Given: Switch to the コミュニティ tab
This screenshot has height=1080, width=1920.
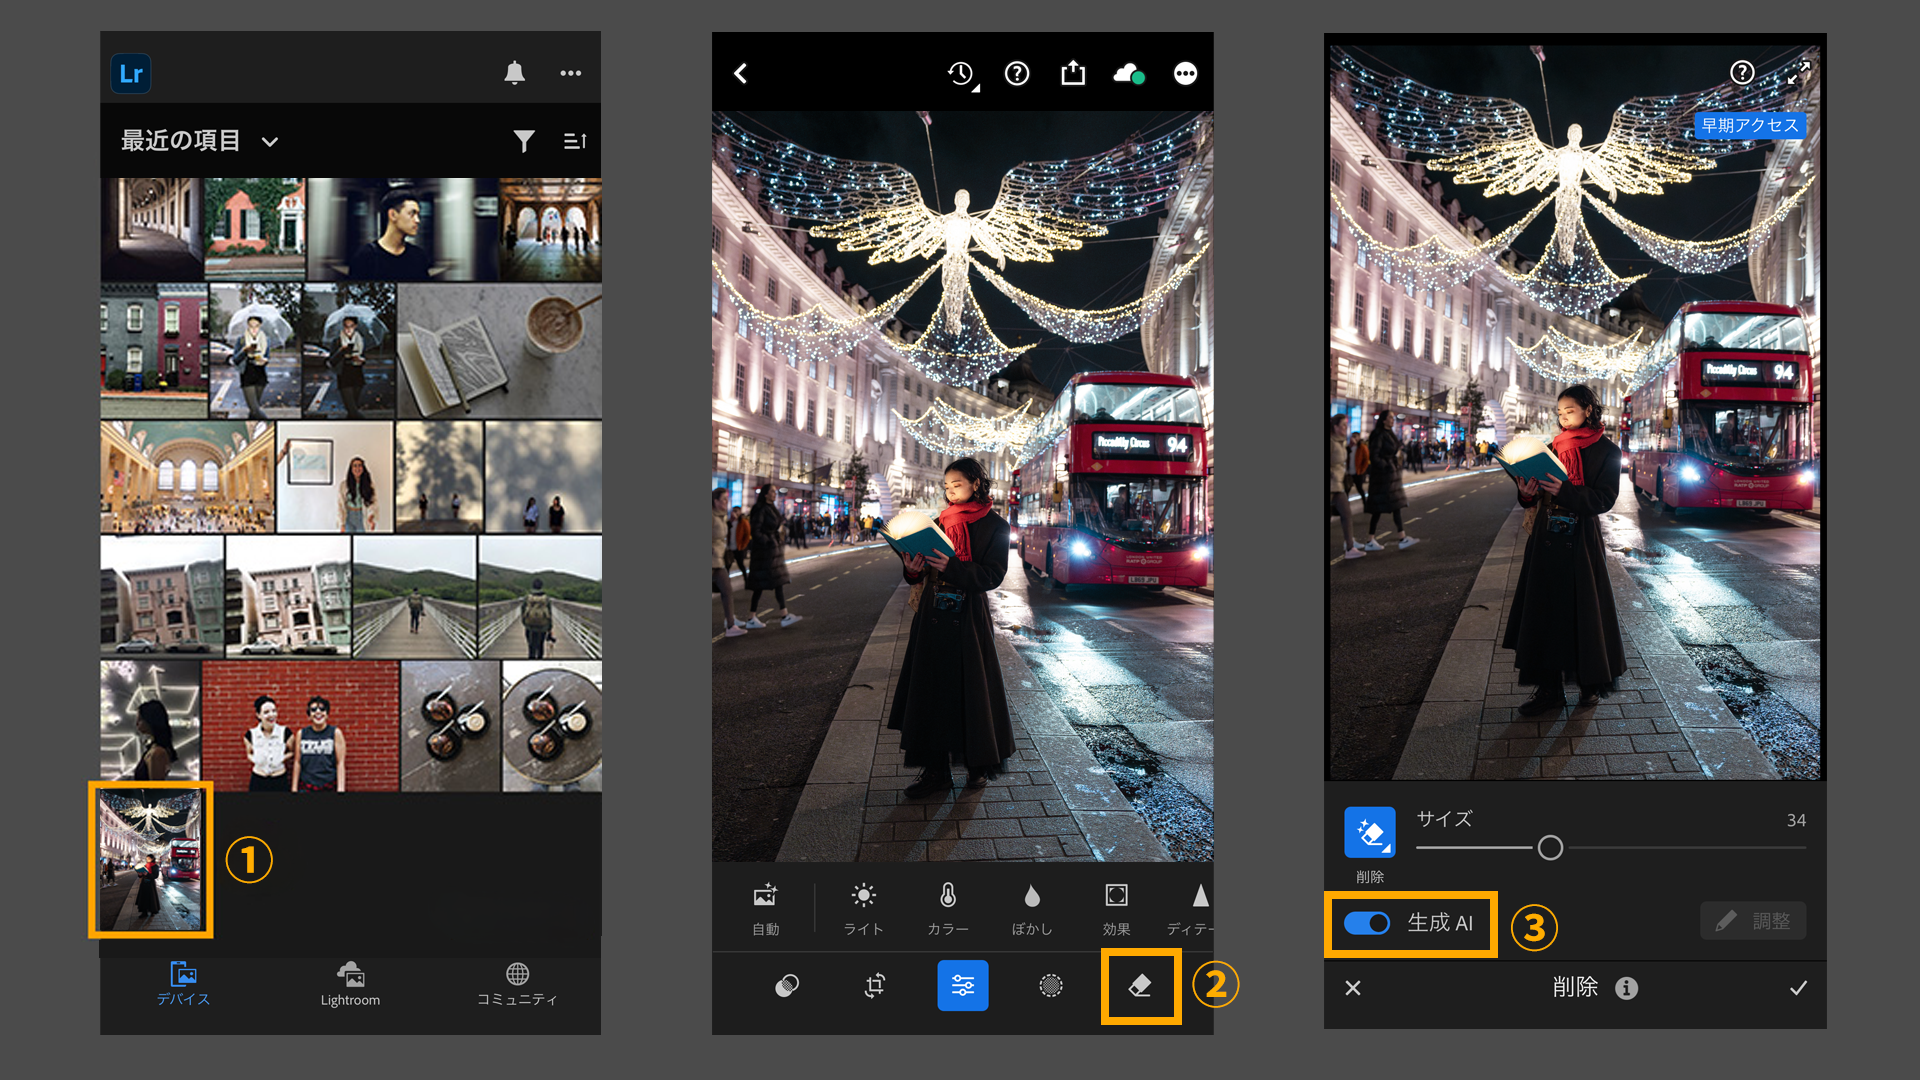Looking at the screenshot, I should [517, 984].
